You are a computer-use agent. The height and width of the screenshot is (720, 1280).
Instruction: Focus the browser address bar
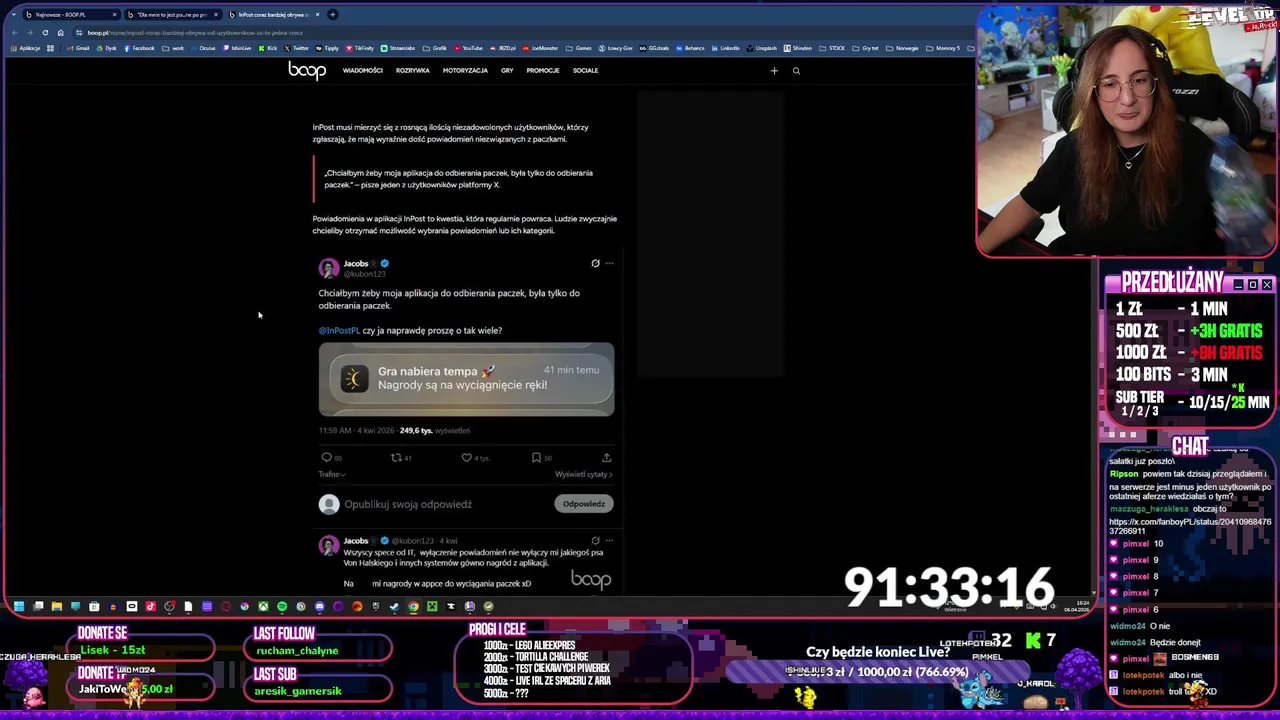[520, 33]
